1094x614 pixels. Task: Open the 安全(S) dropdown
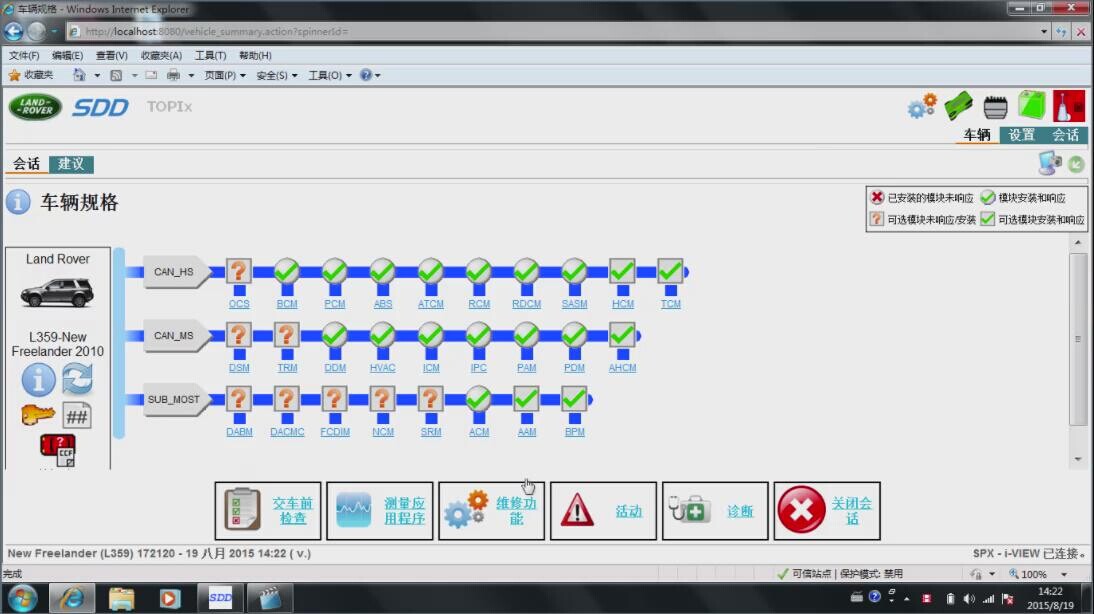pos(277,75)
